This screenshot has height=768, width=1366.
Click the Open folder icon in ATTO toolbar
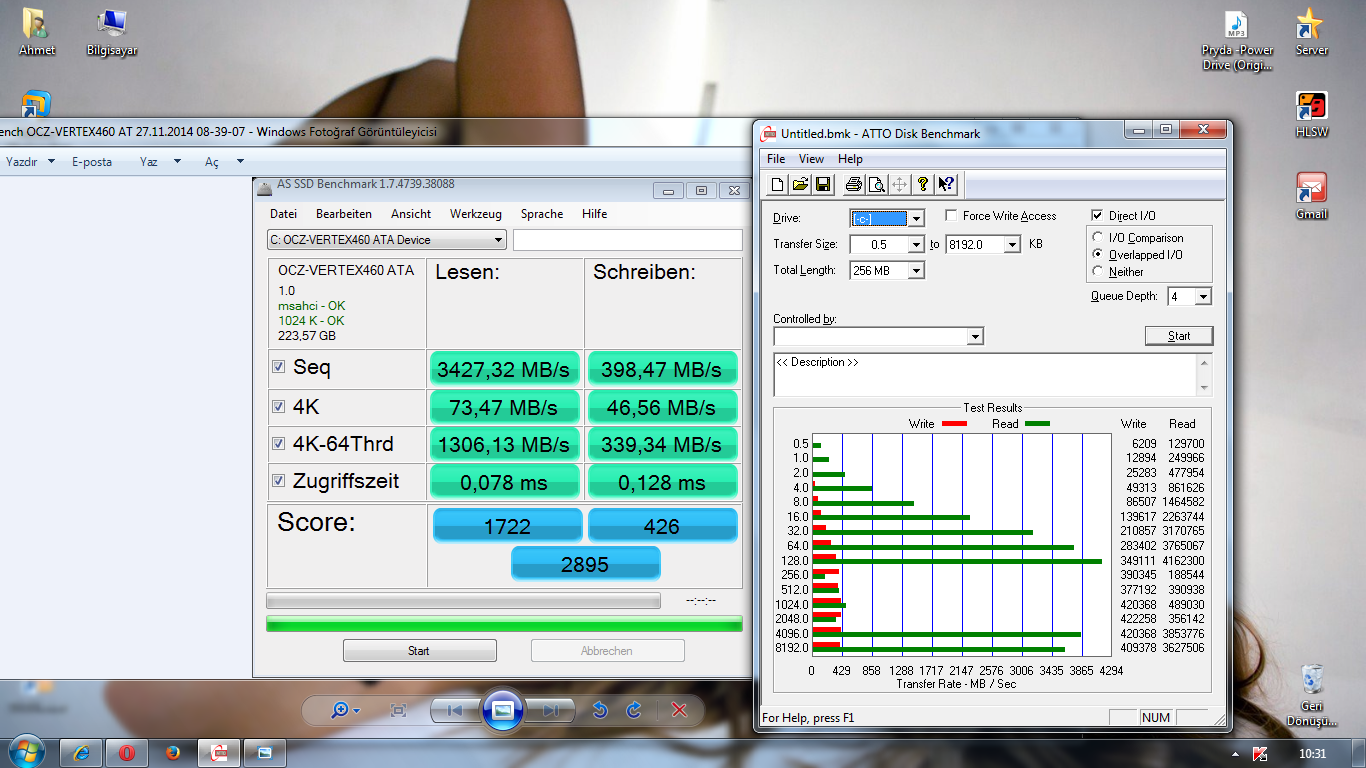coord(800,184)
